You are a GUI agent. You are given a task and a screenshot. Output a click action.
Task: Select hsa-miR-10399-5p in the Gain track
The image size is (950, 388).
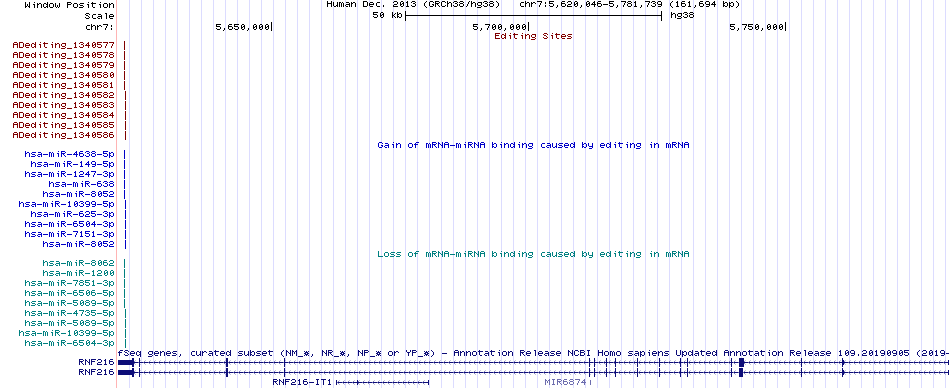point(67,204)
